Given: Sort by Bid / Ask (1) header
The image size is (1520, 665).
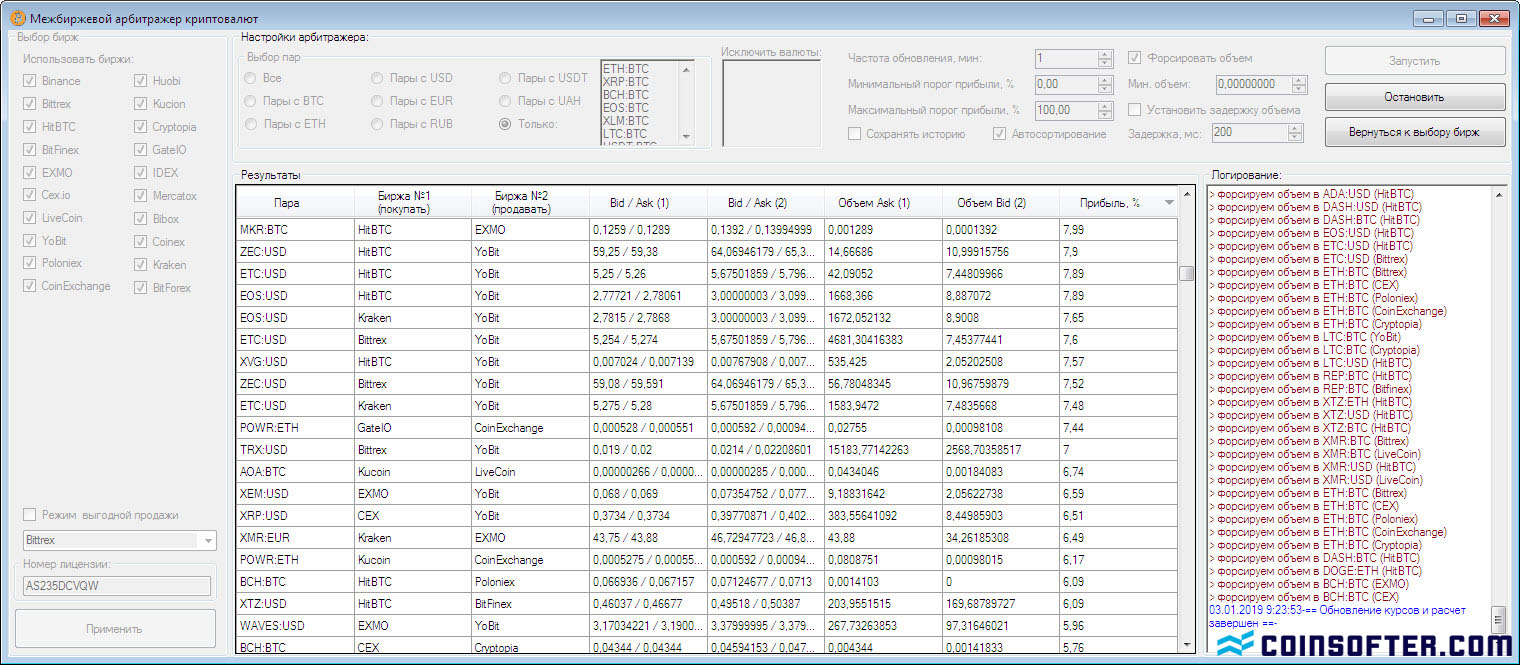Looking at the screenshot, I should click(648, 202).
